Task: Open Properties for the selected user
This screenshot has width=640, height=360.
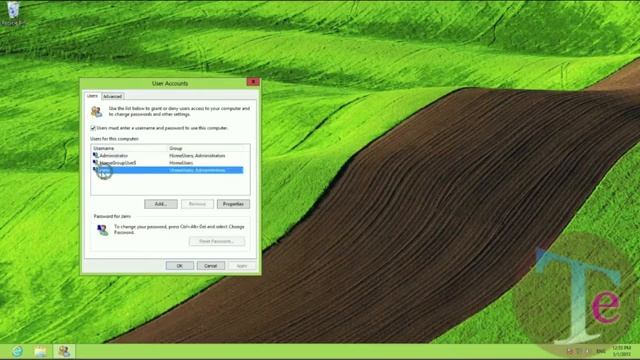Action: click(x=233, y=204)
